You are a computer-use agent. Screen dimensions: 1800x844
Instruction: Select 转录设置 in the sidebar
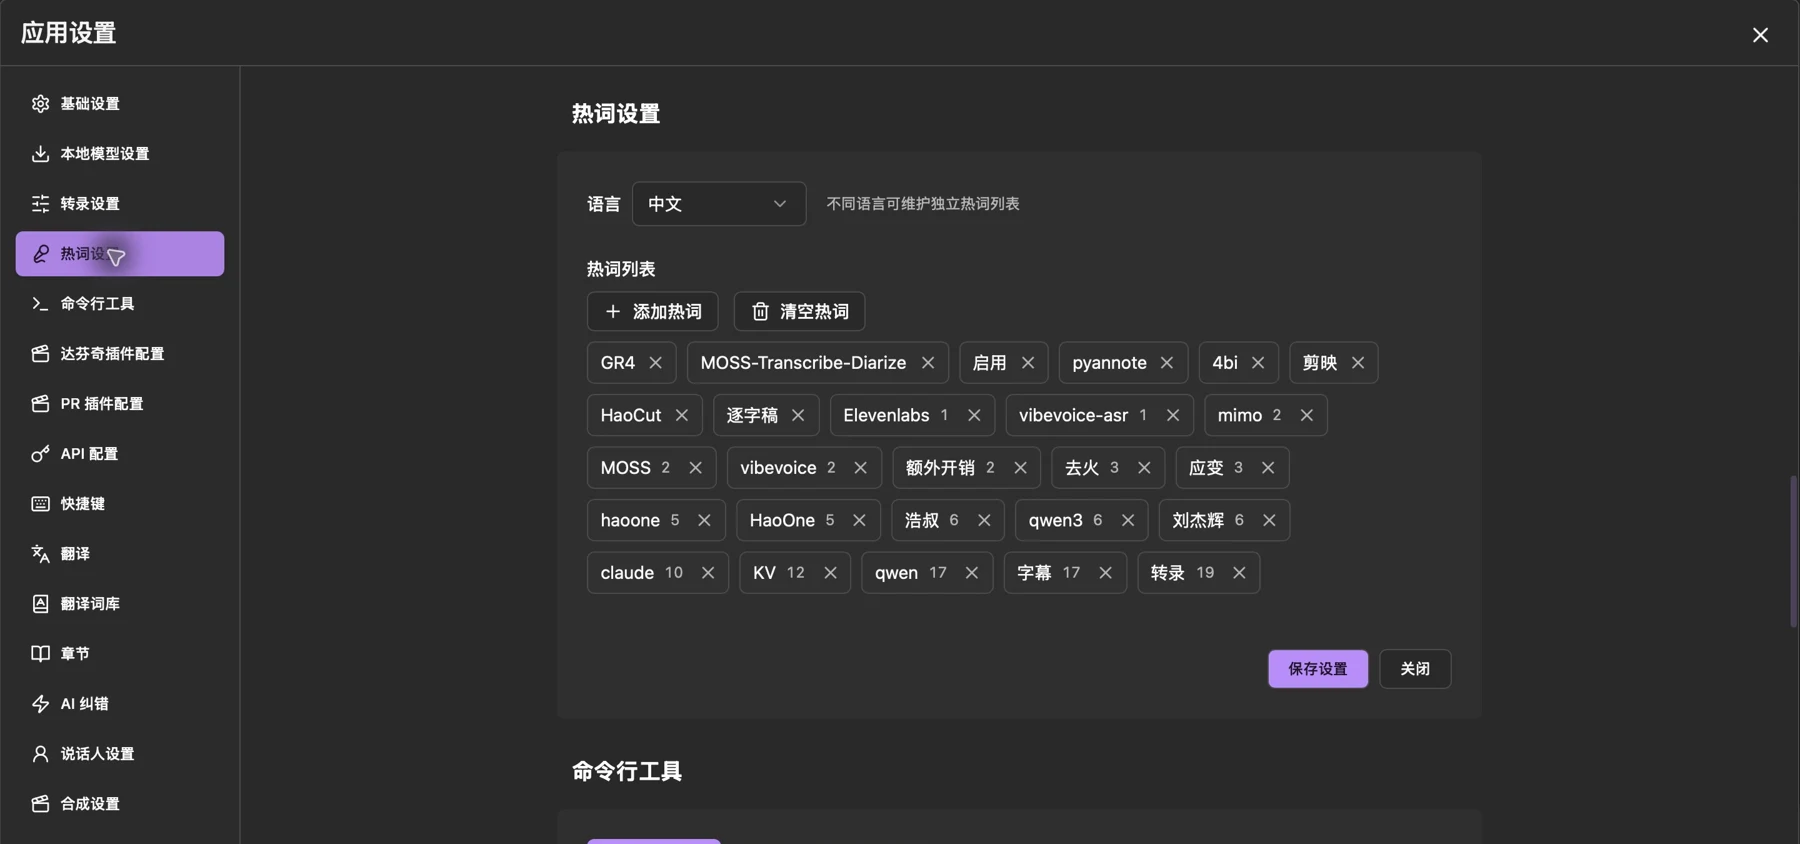(x=120, y=204)
